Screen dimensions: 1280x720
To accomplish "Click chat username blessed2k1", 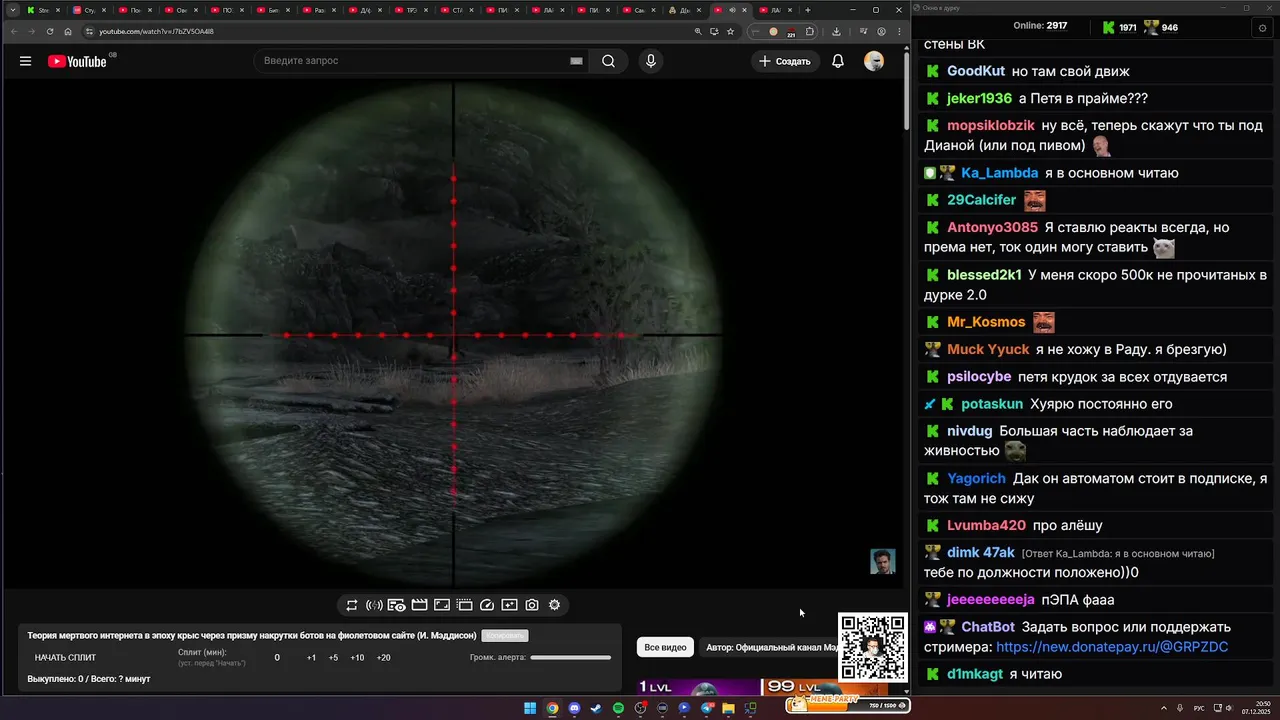I will pyautogui.click(x=984, y=275).
